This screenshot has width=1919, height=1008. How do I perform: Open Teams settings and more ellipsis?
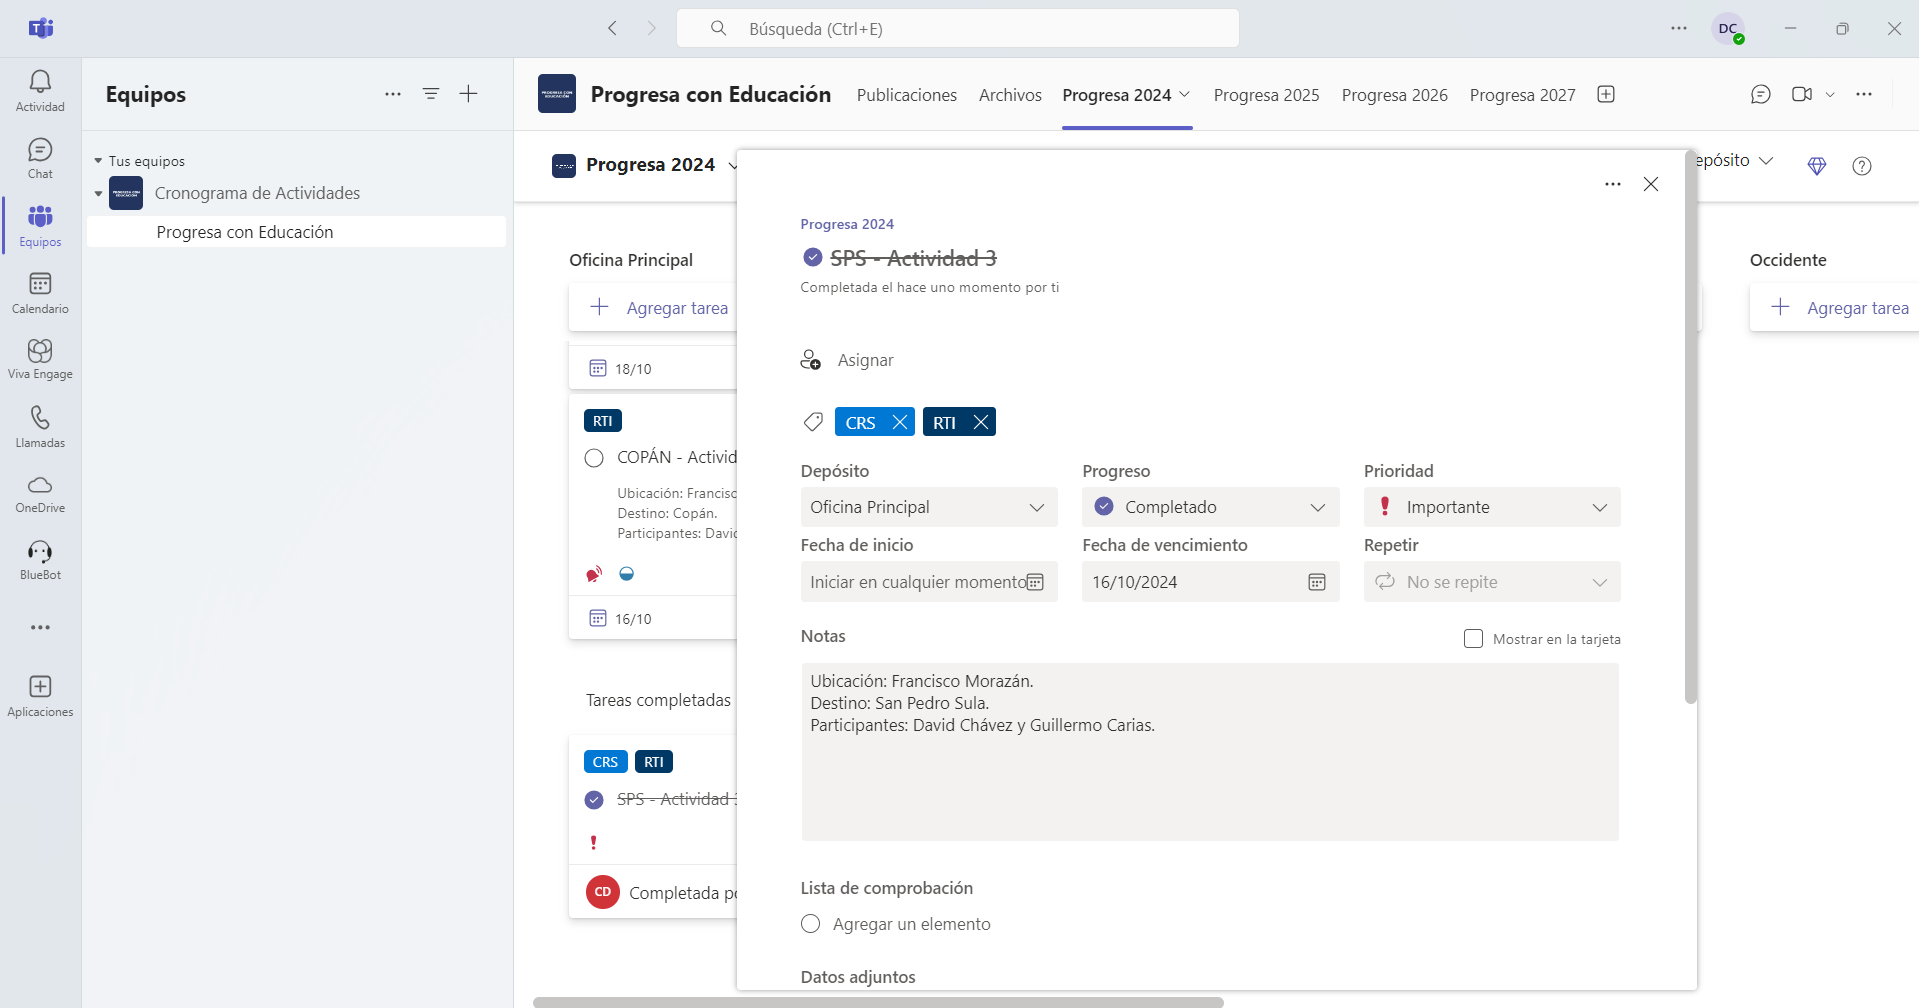pos(1679,28)
